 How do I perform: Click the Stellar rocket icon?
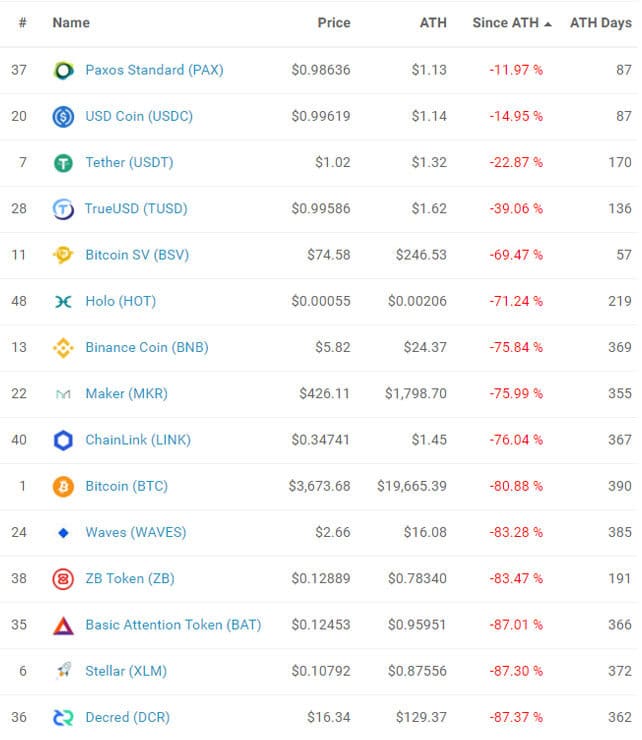point(63,671)
